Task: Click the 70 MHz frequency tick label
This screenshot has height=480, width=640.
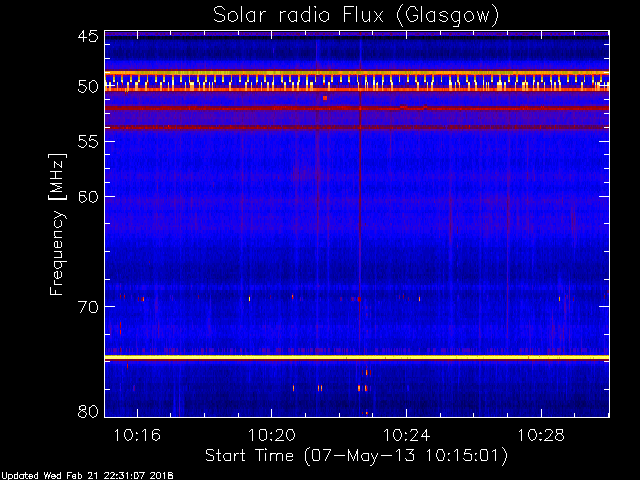Action: tap(87, 306)
